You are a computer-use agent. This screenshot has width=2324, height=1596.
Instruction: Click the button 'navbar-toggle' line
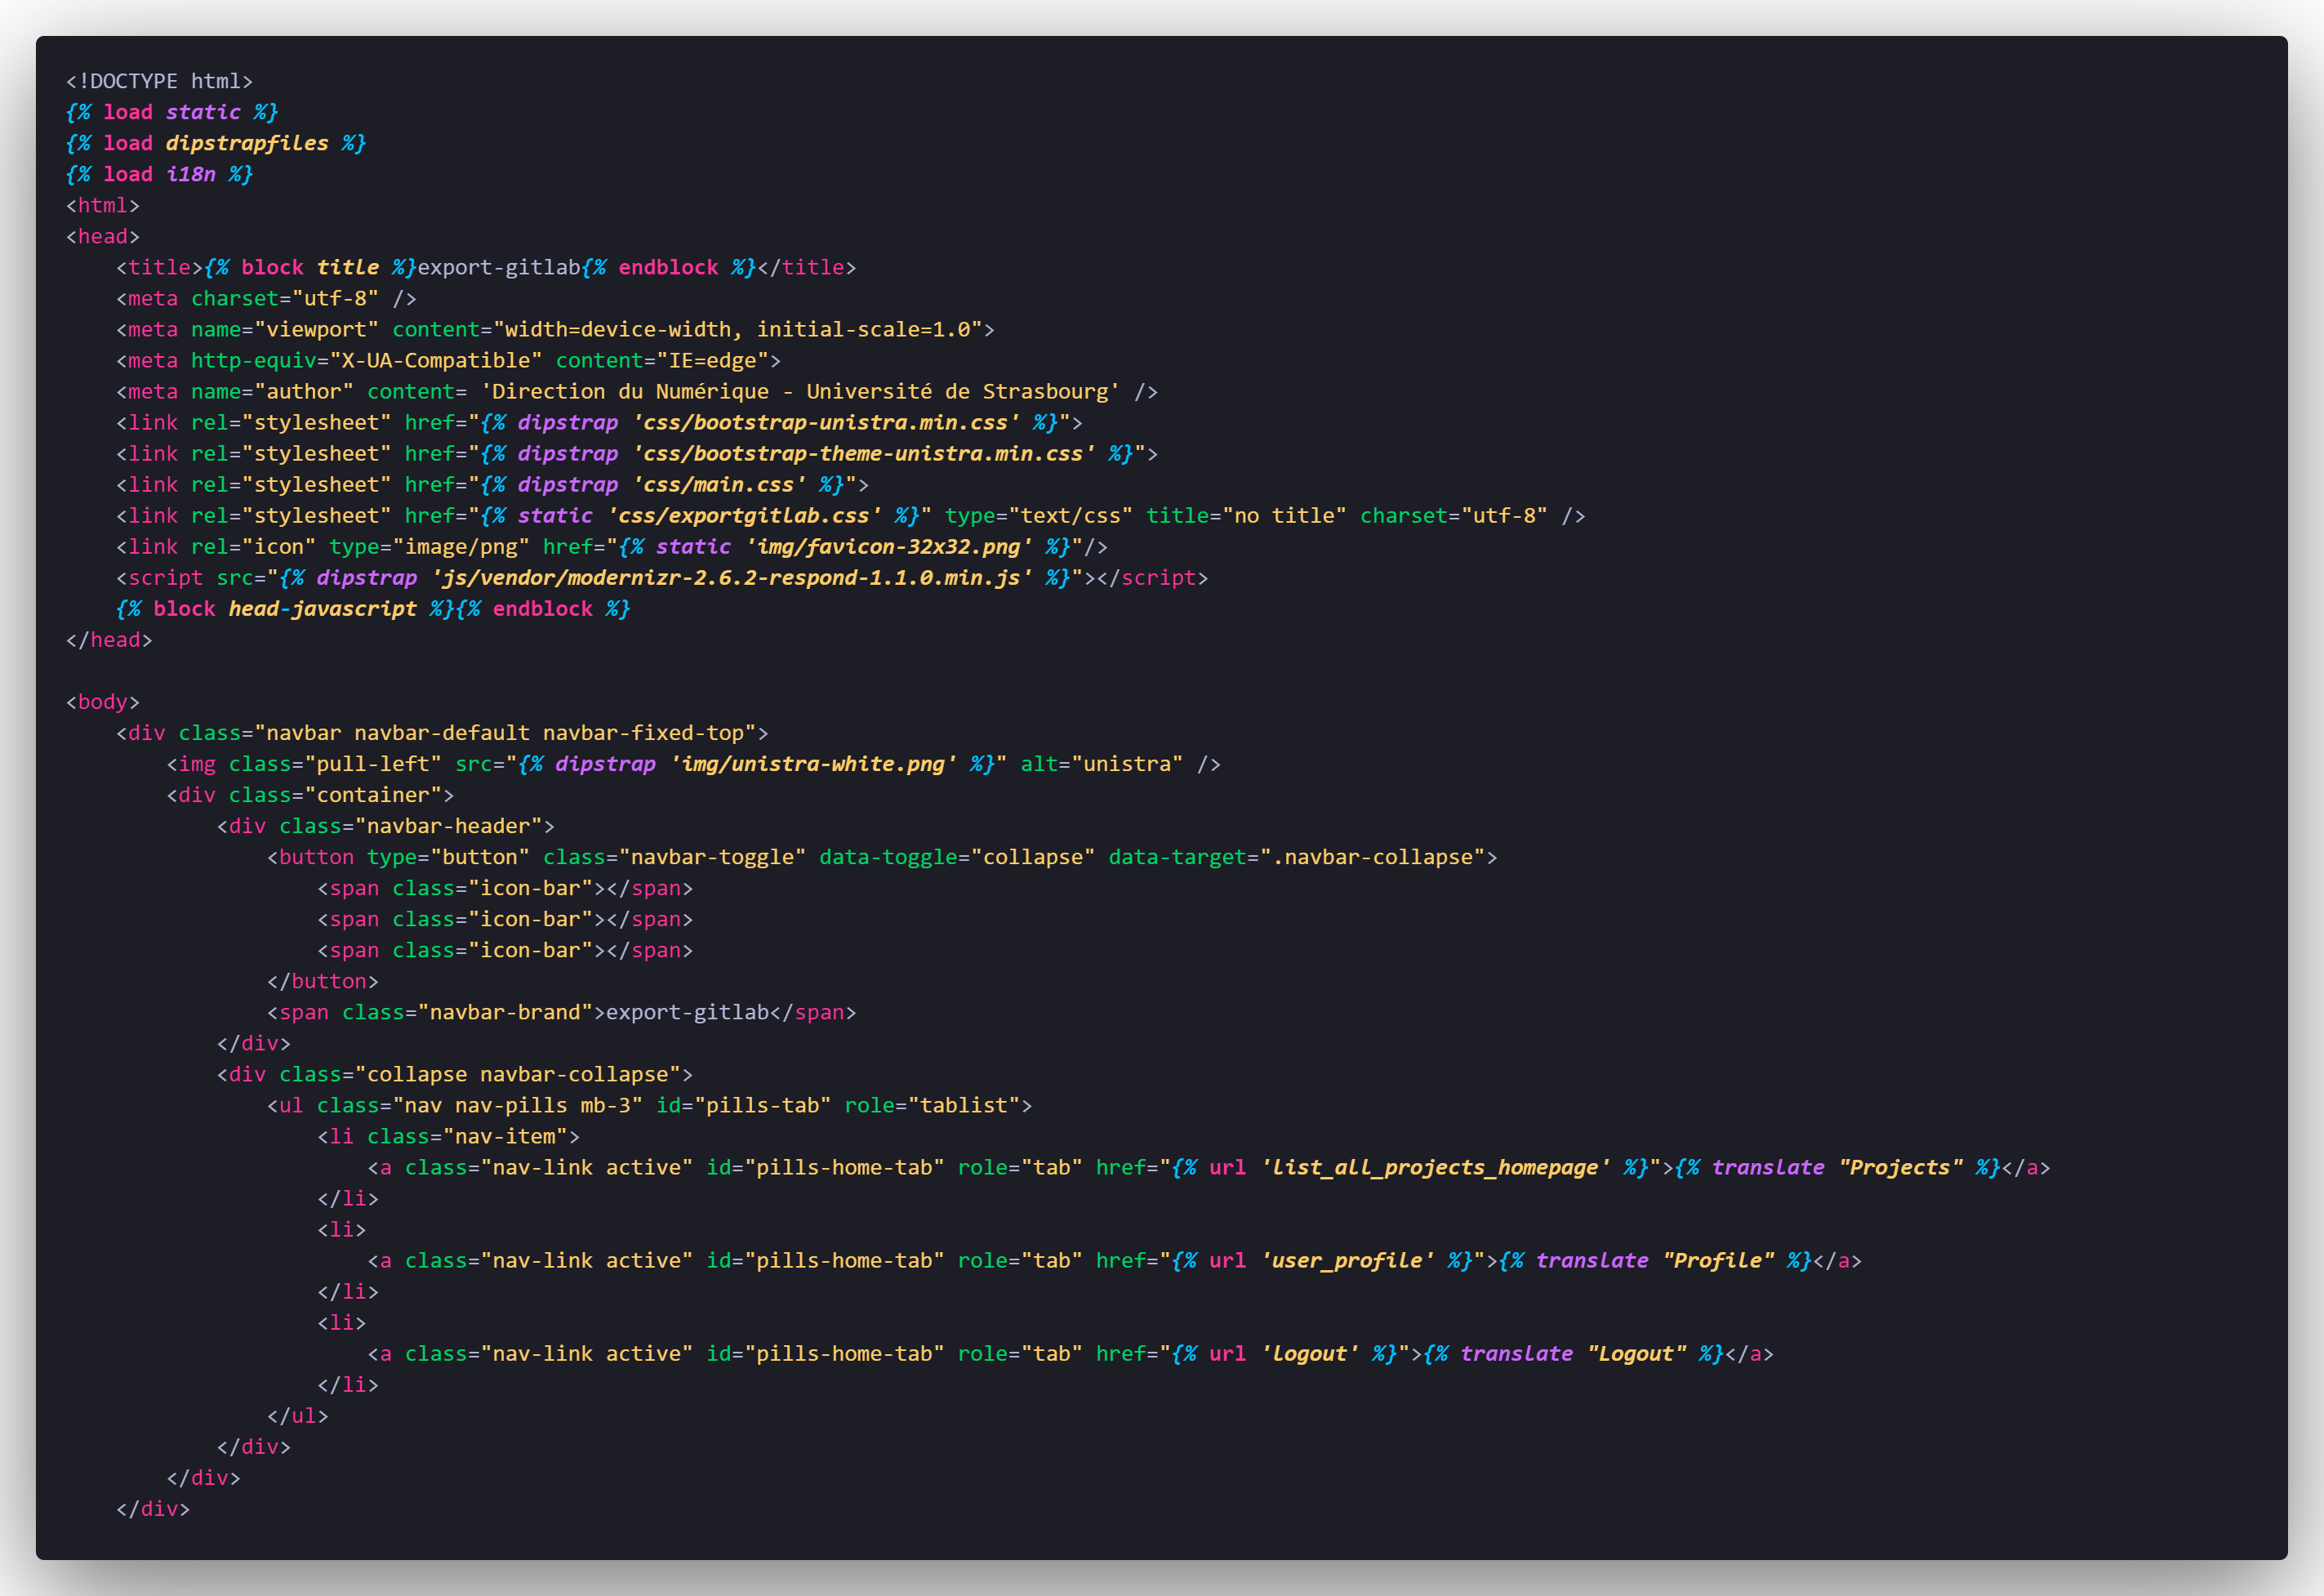pyautogui.click(x=882, y=856)
